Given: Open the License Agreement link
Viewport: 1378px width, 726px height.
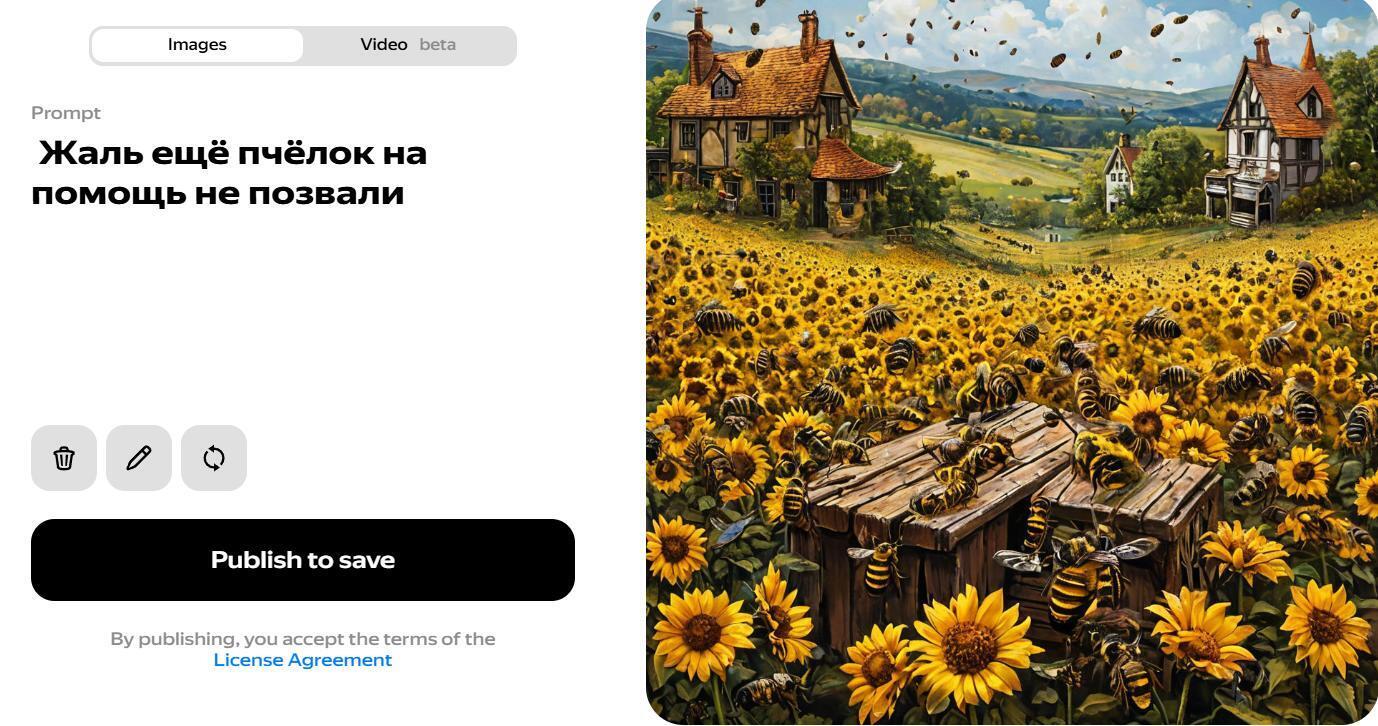Looking at the screenshot, I should pos(303,660).
